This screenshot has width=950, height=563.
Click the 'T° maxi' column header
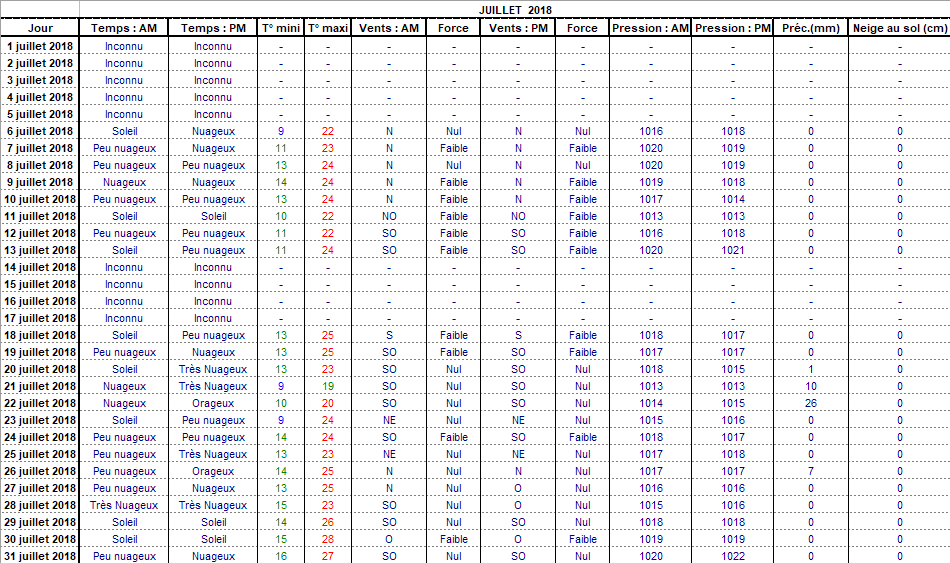pyautogui.click(x=328, y=28)
